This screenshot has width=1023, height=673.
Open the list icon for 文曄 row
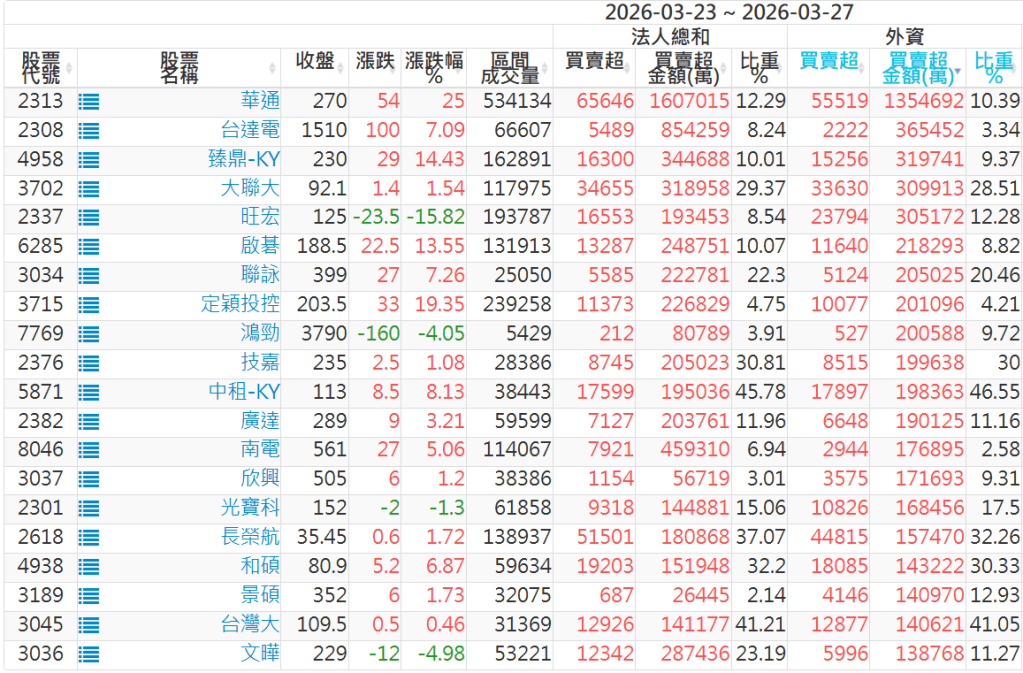(x=89, y=654)
